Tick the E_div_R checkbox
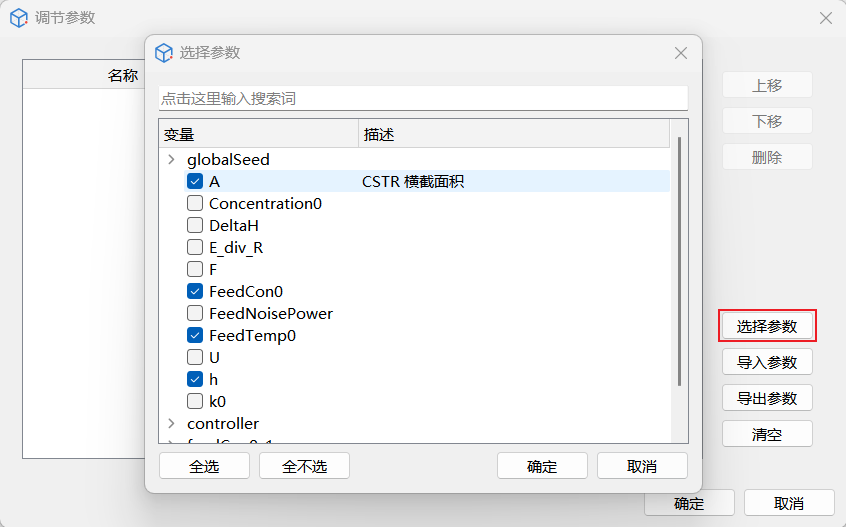Viewport: 846px width, 527px height. pos(195,248)
